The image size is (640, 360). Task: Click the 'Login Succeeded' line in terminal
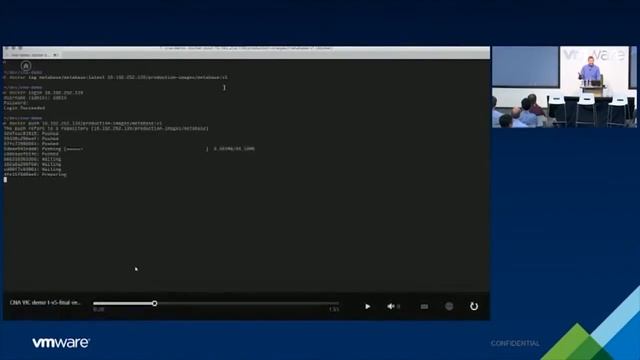coord(24,108)
